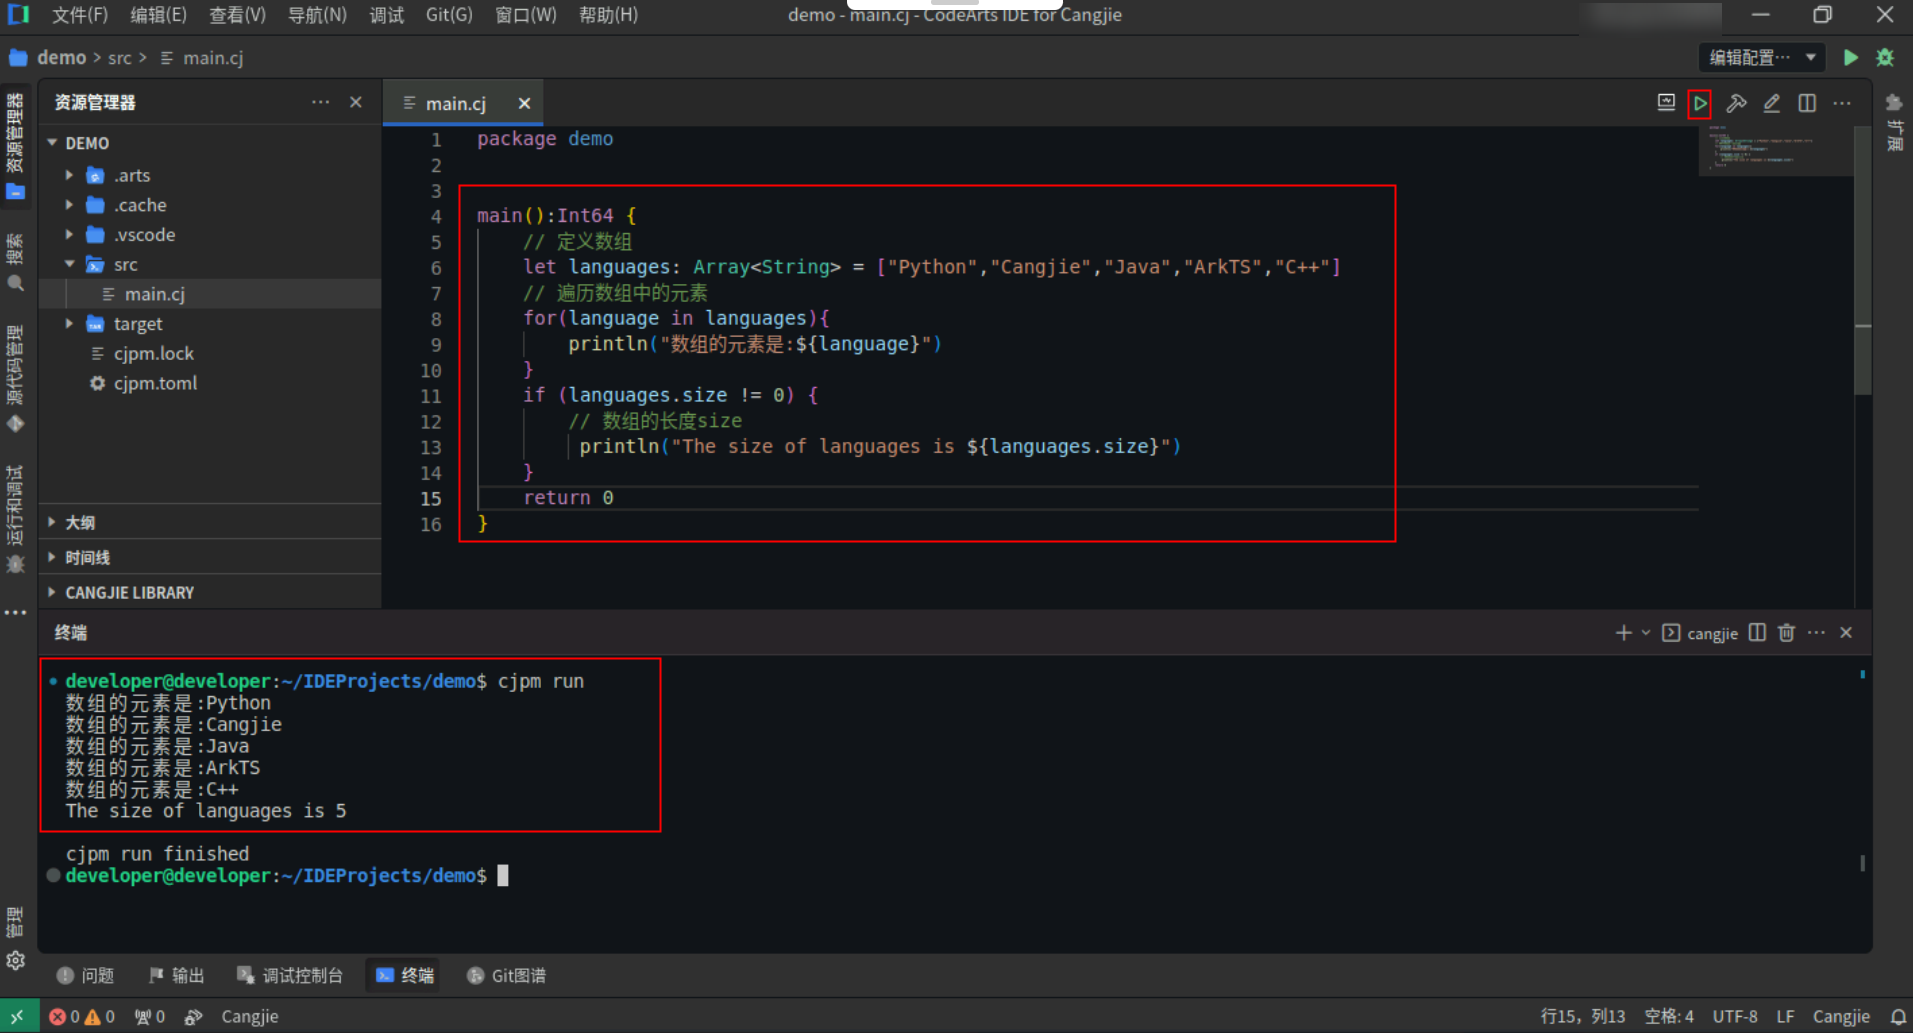Open notifications bell in status bar
This screenshot has width=1913, height=1033.
coord(1898,1016)
